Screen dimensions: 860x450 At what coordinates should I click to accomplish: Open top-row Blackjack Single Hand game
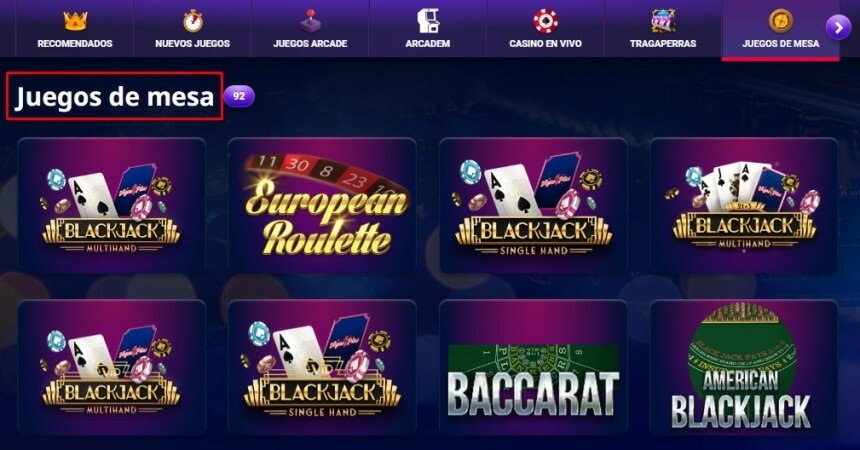pos(533,205)
